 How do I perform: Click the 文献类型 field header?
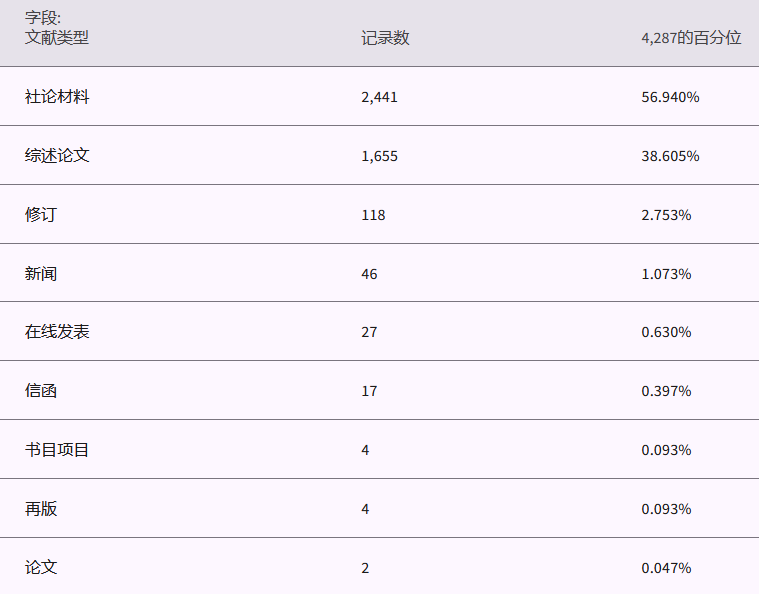coord(57,38)
